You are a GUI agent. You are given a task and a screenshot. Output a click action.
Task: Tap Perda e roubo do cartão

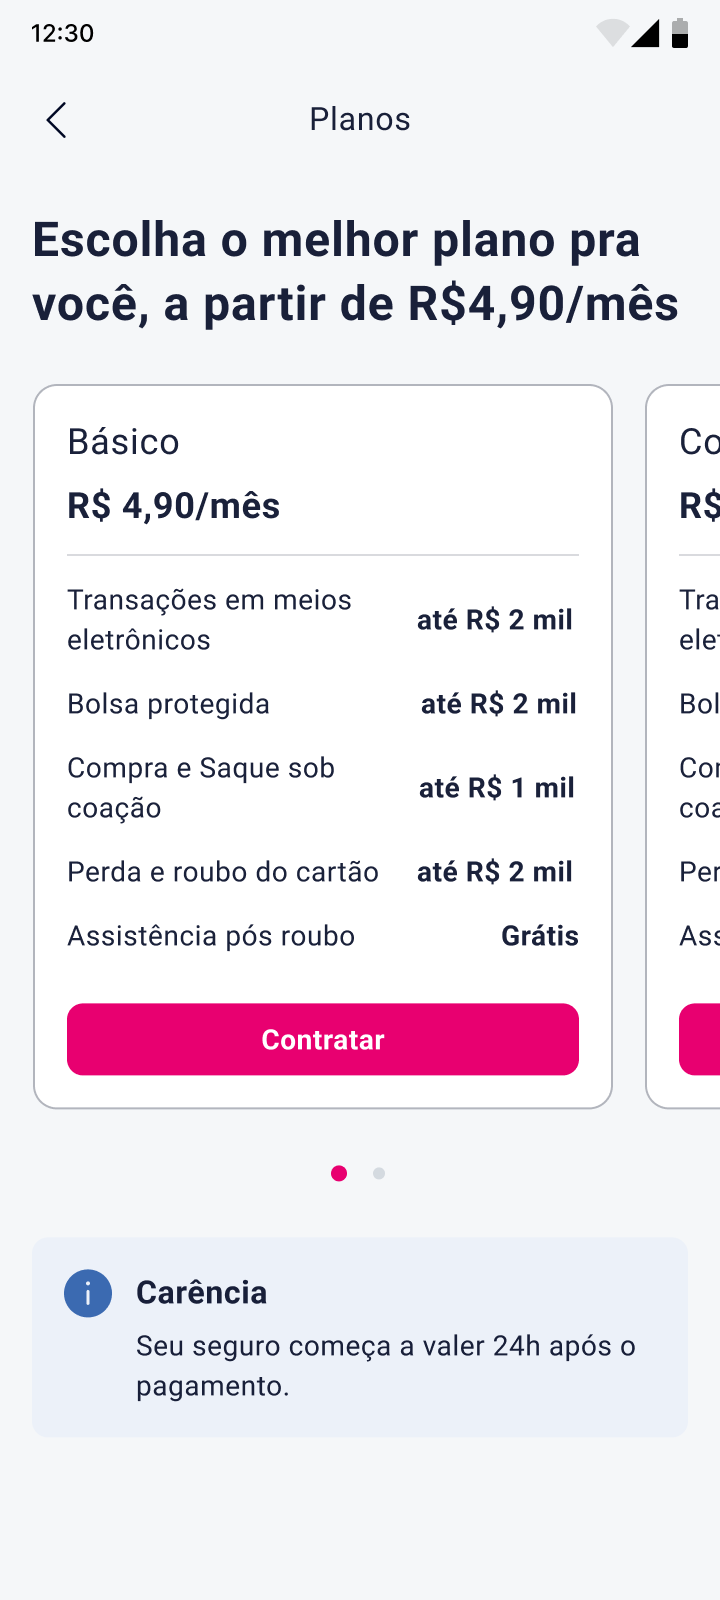click(322, 872)
